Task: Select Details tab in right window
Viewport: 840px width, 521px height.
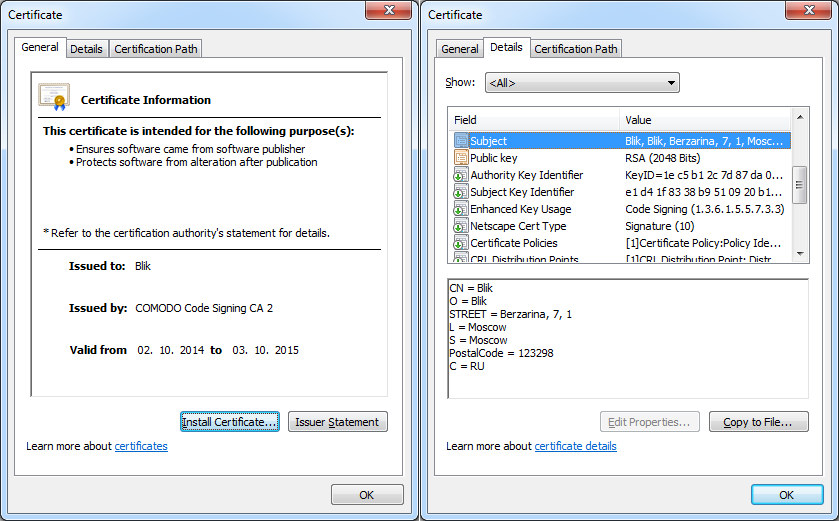Action: 506,47
